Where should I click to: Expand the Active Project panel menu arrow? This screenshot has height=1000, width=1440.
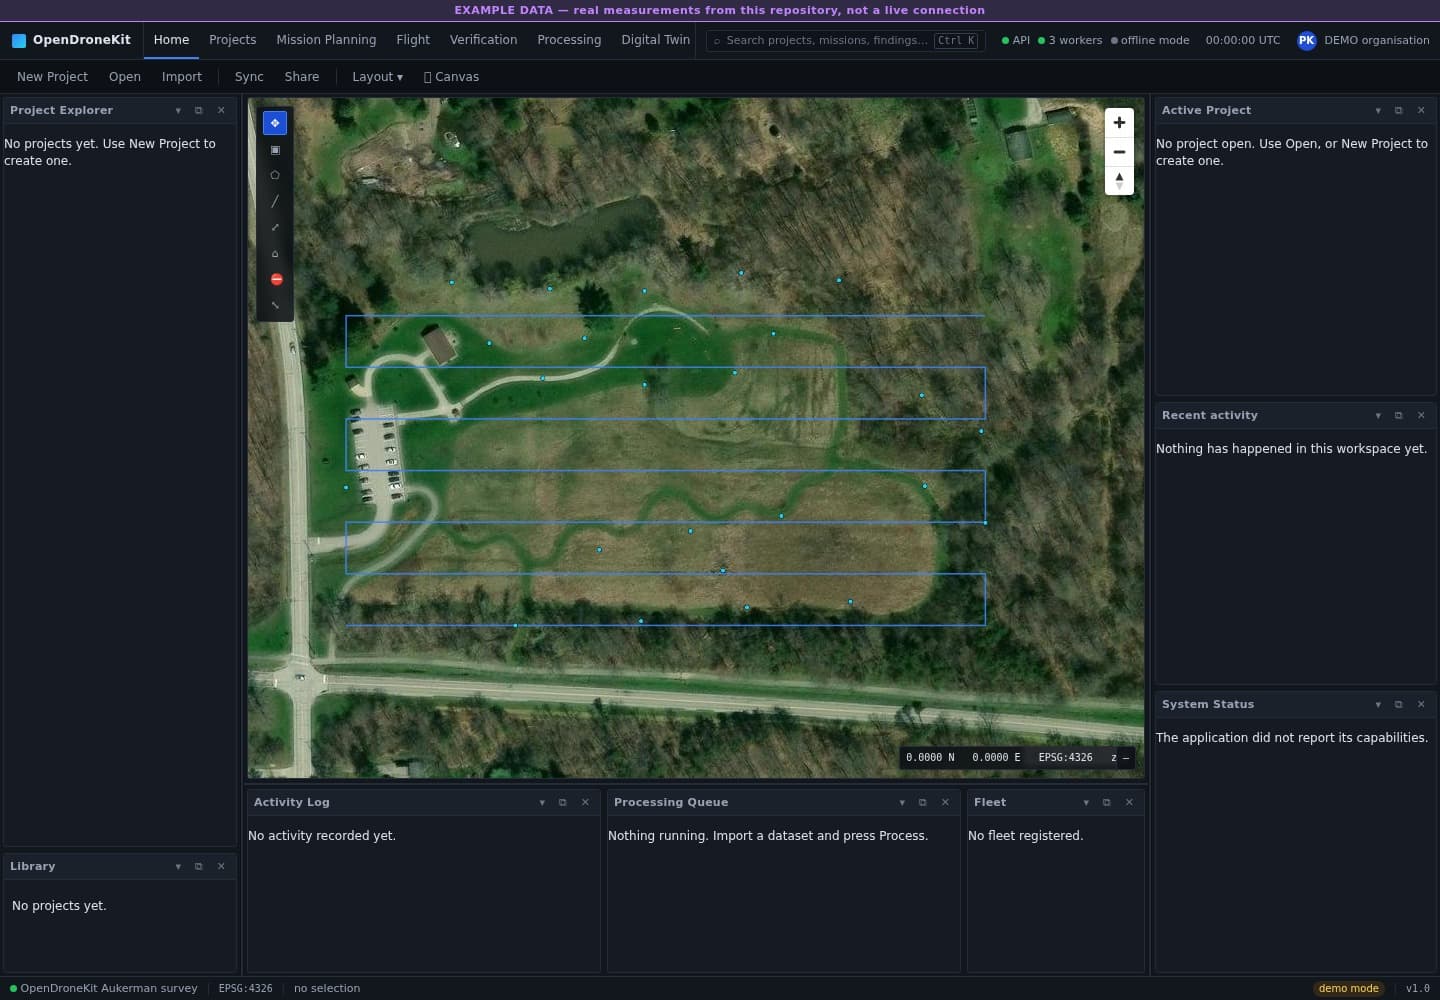1378,110
